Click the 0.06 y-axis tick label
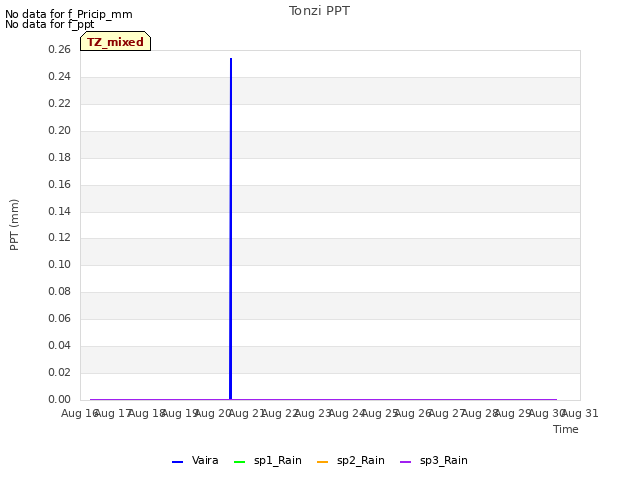The width and height of the screenshot is (640, 480). tap(59, 318)
